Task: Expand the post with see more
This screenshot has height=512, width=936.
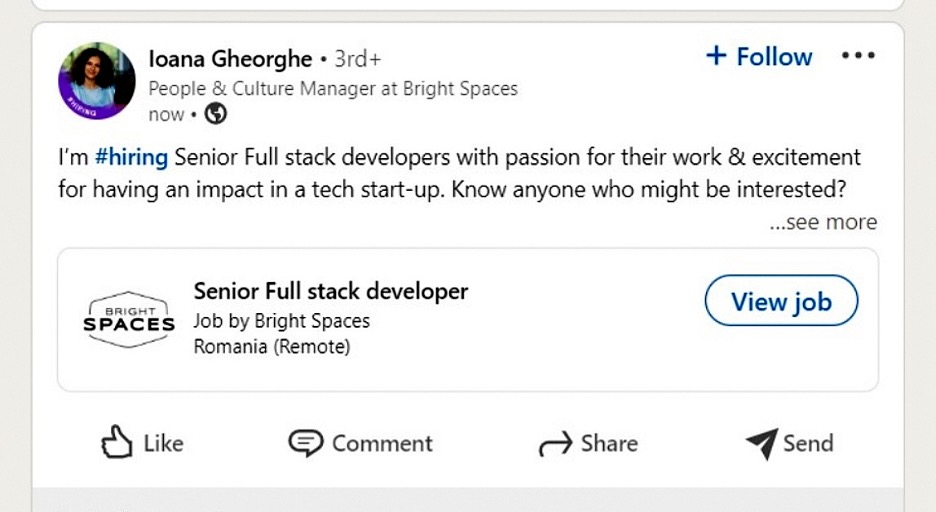Action: [x=823, y=222]
